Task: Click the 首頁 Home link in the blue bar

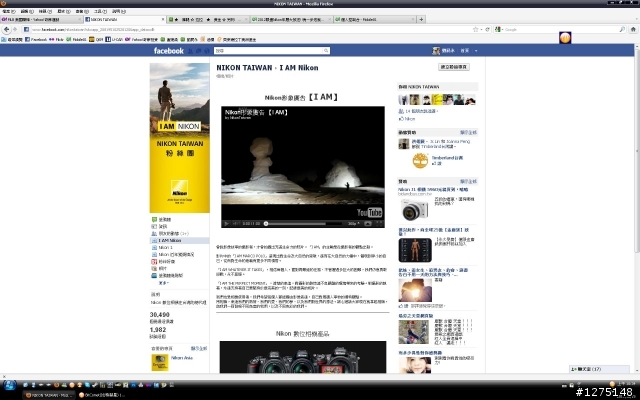Action: pos(464,51)
